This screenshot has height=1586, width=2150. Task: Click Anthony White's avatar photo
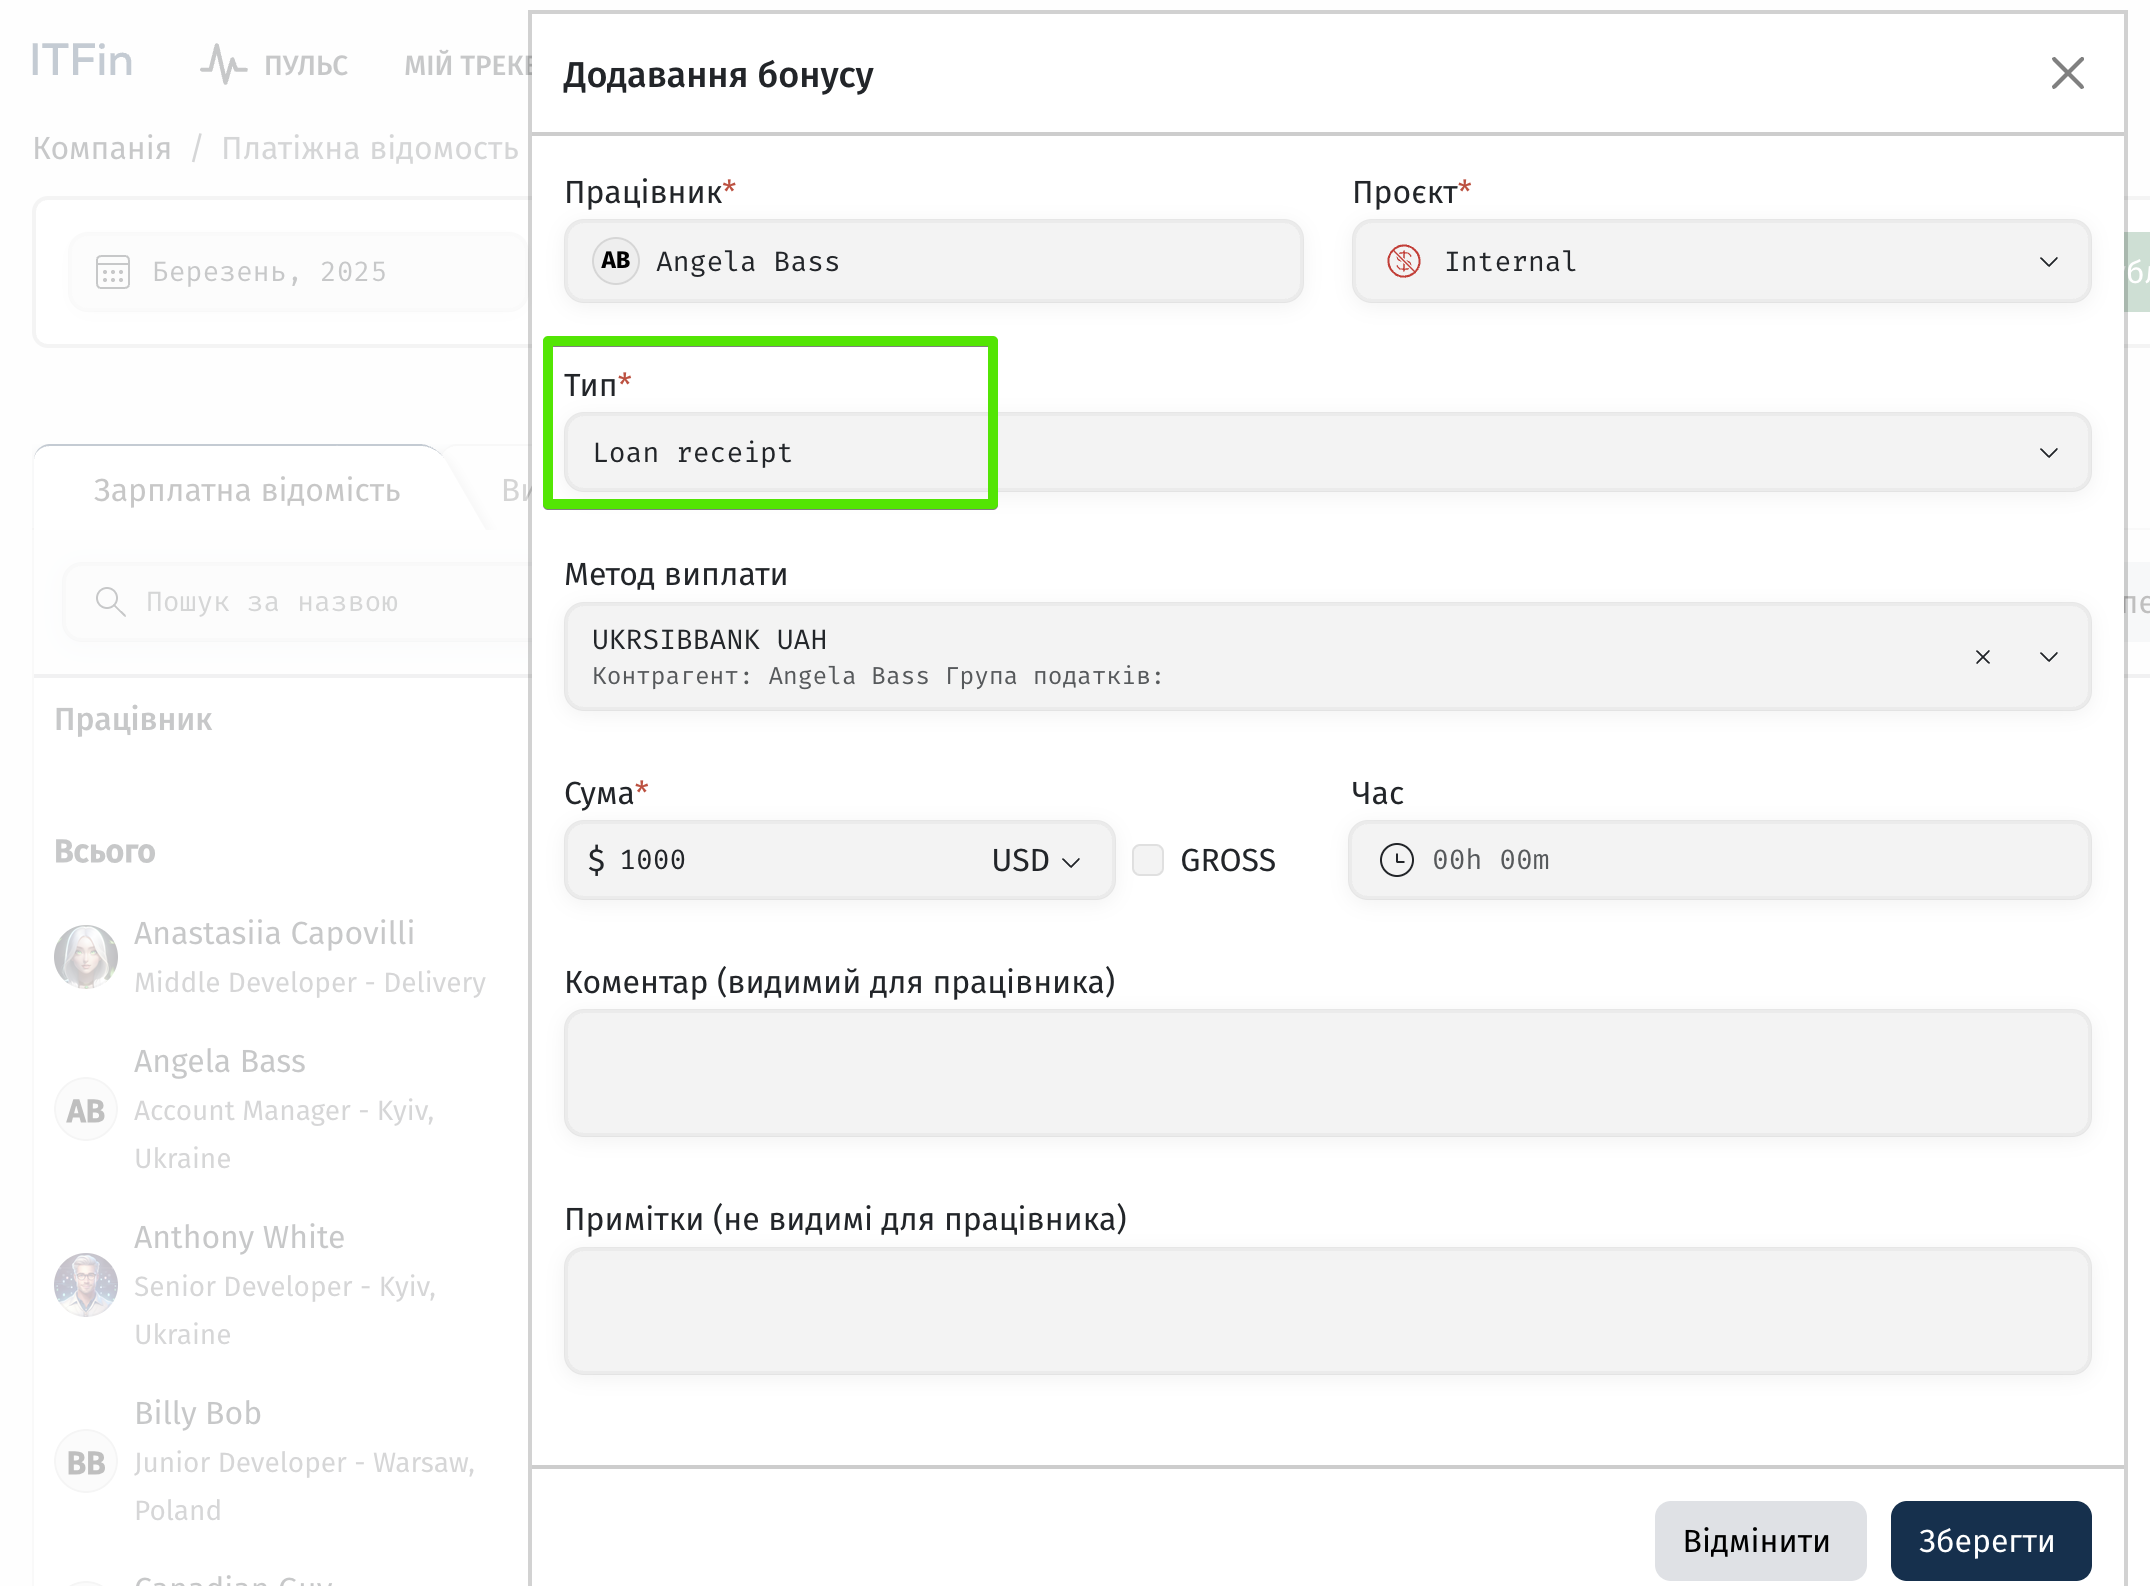[86, 1285]
